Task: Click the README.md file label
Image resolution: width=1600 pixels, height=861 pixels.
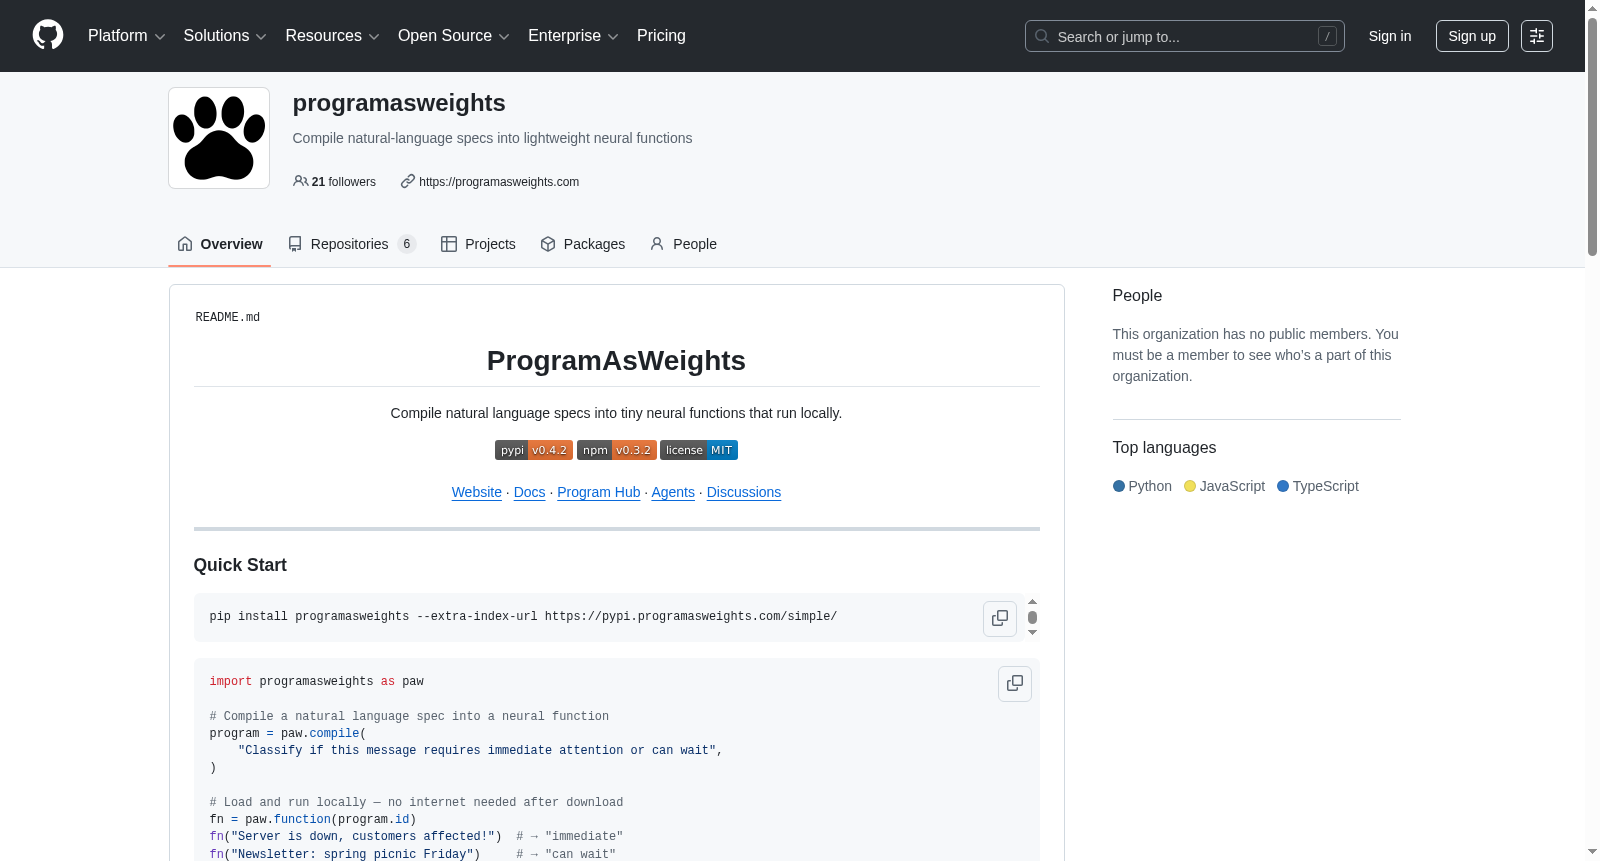Action: click(228, 317)
